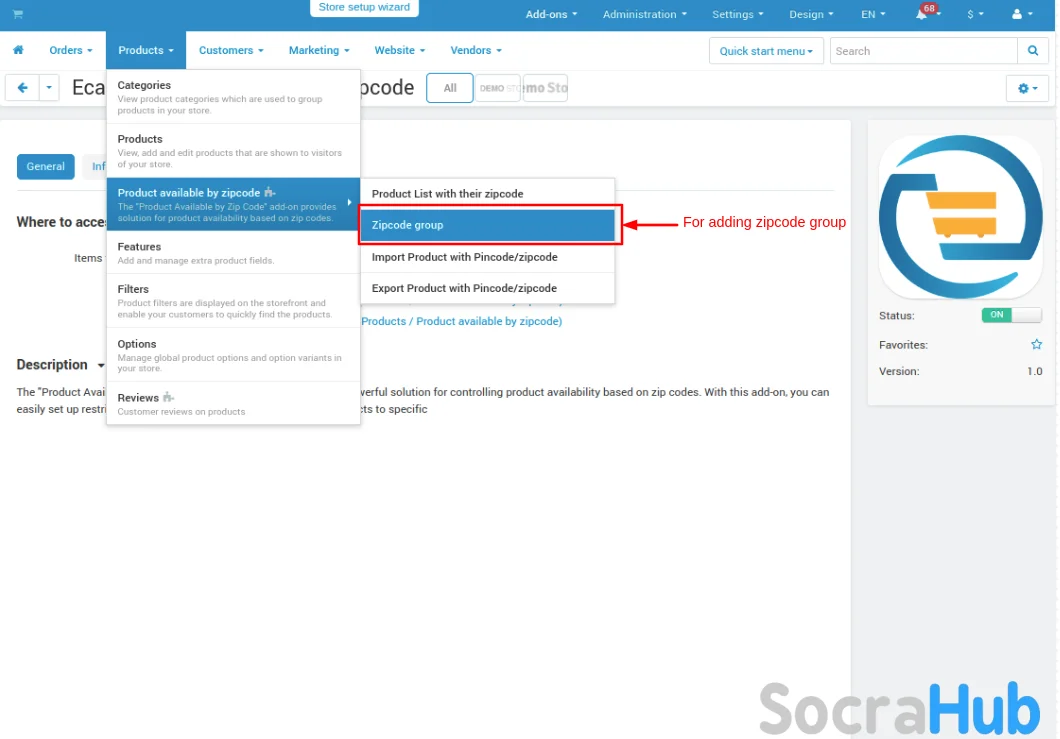The height and width of the screenshot is (739, 1060).
Task: Select Reviews in Products menu
Action: [x=233, y=403]
